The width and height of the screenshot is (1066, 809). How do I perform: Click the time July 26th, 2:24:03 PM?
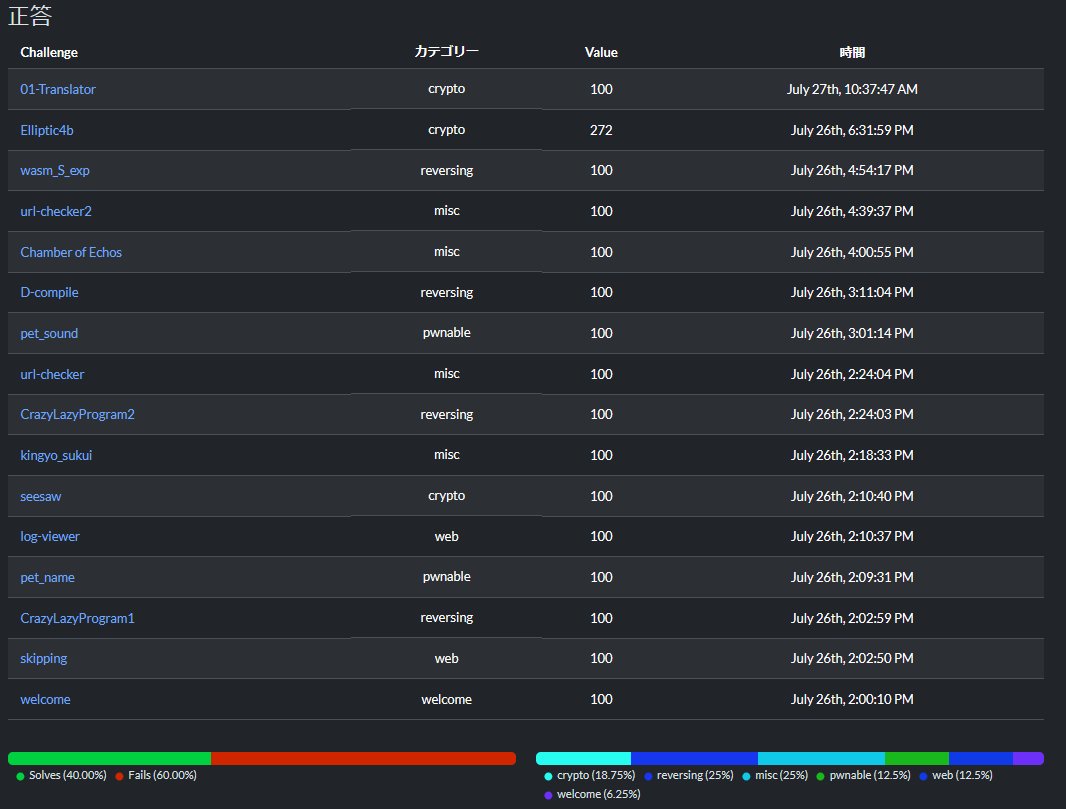click(x=852, y=415)
